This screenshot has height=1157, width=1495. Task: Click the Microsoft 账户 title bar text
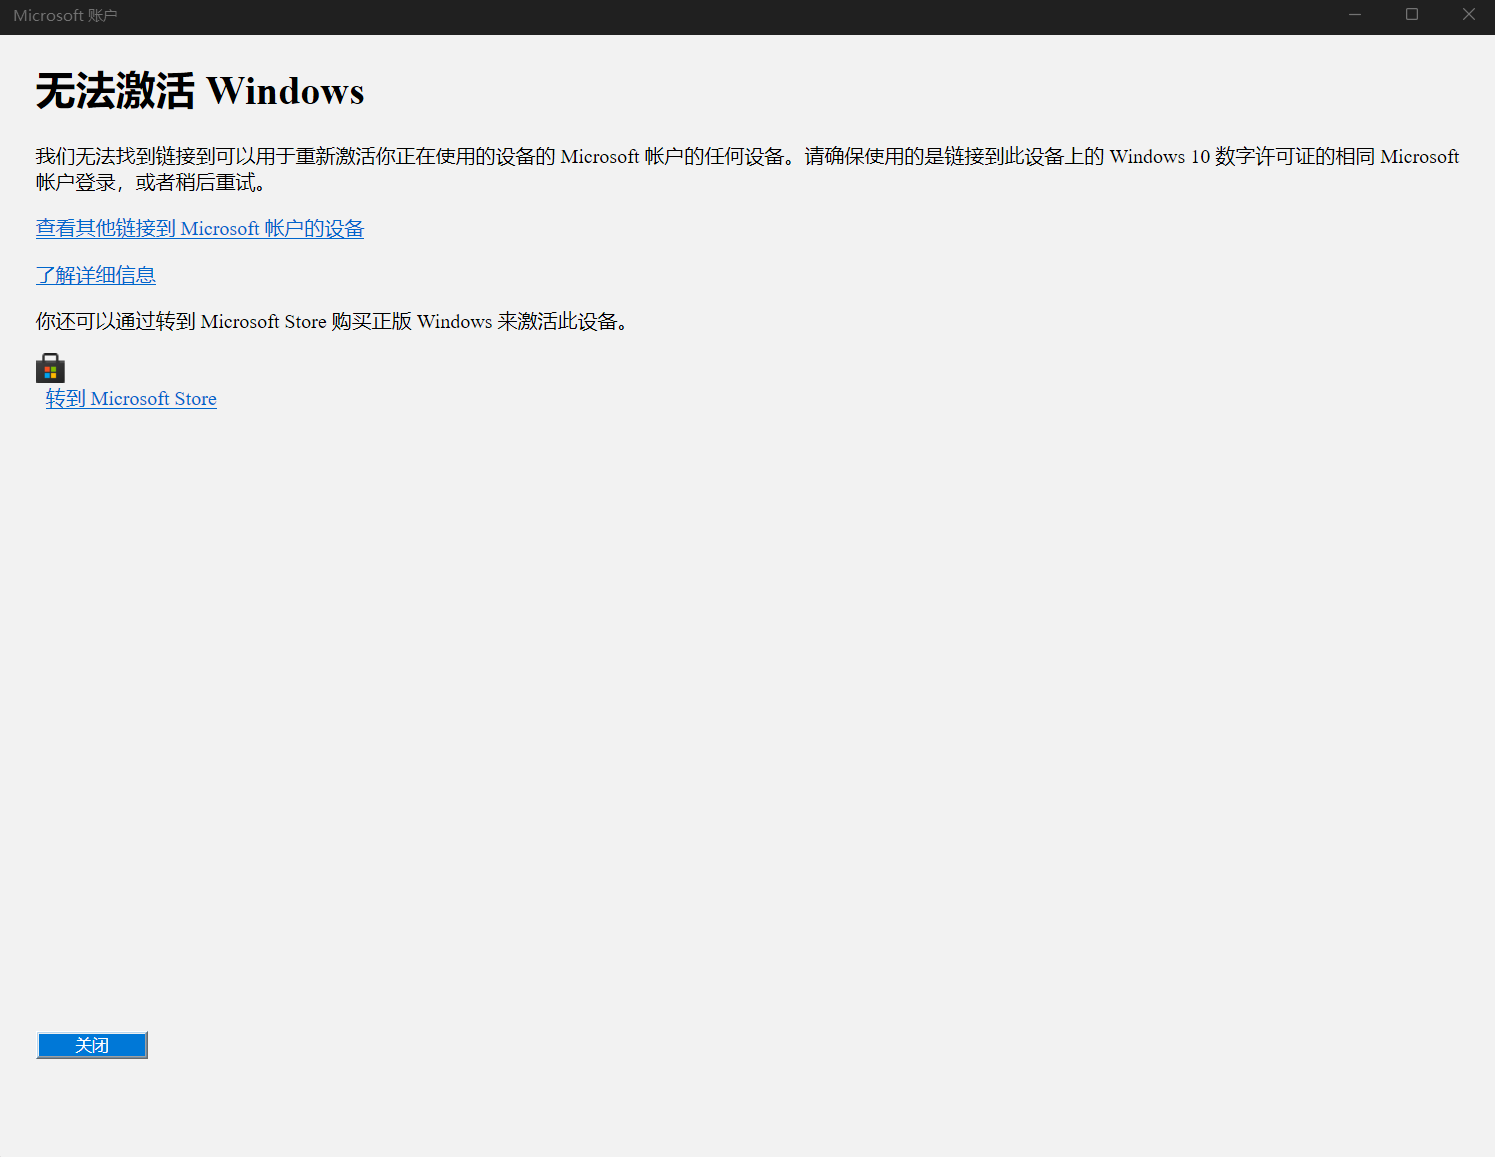click(65, 16)
